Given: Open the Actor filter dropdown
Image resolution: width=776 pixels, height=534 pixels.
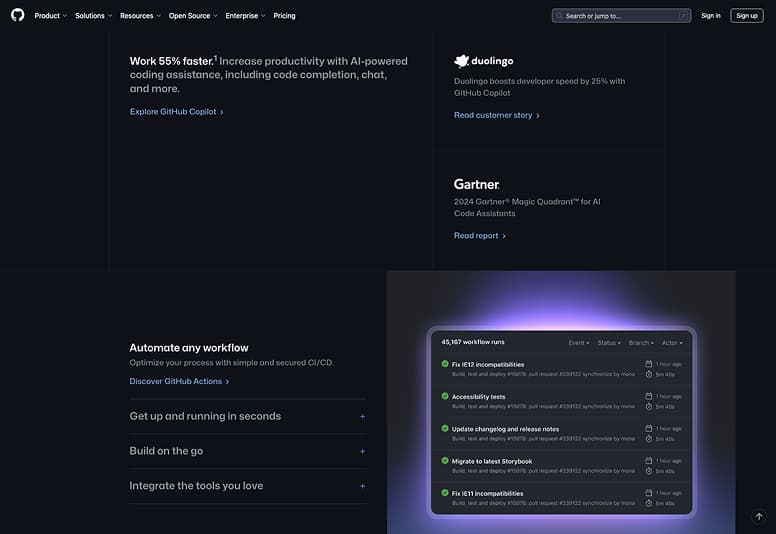Looking at the screenshot, I should point(672,342).
